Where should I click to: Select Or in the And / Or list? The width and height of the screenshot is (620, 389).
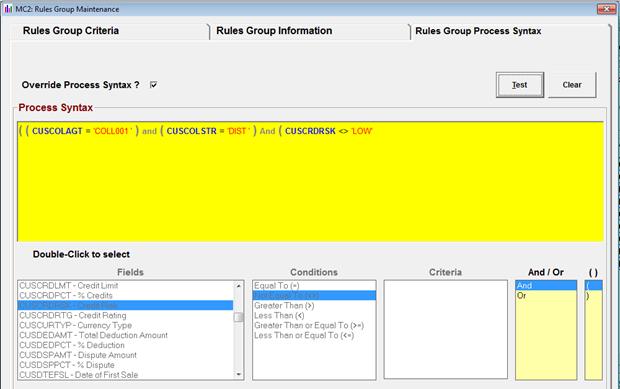click(x=546, y=295)
